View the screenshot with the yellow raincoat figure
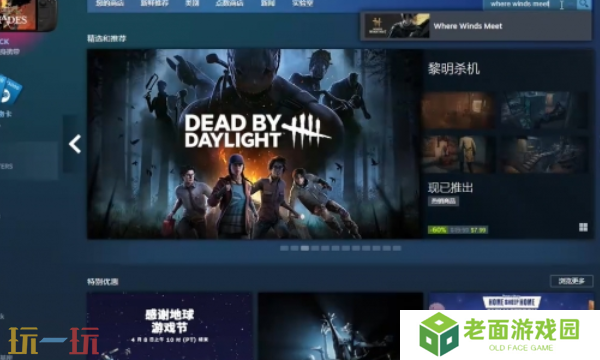The width and height of the screenshot is (600, 360). tap(459, 154)
